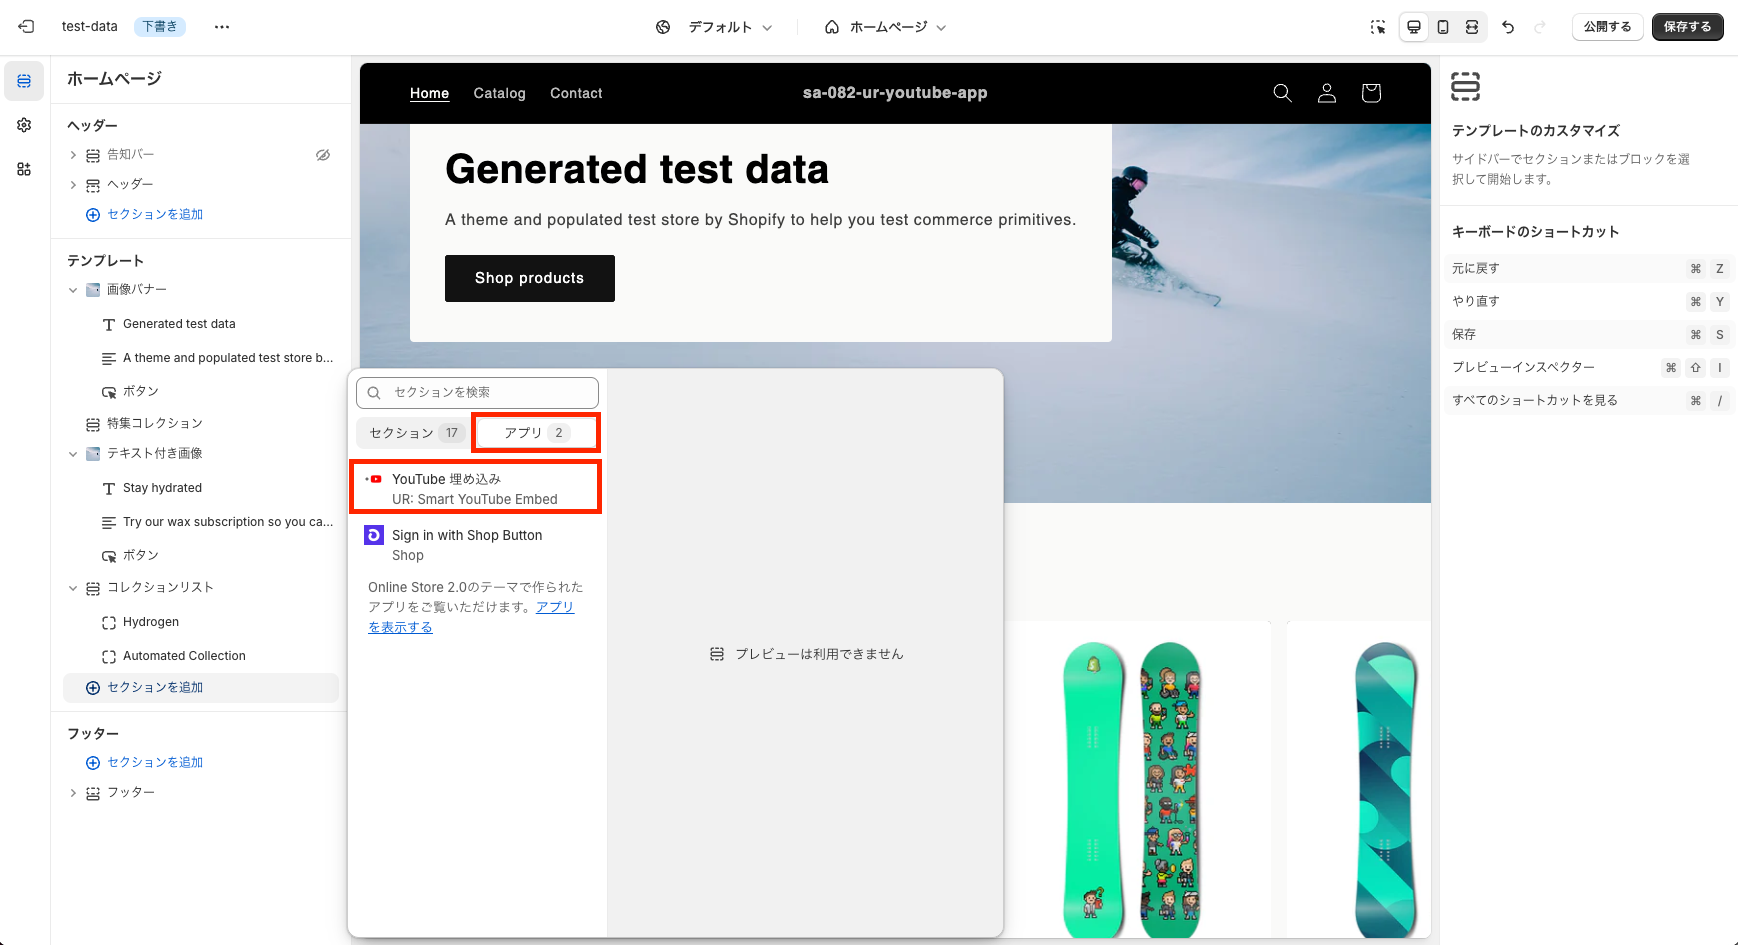The image size is (1738, 945).
Task: Expand the フッター section chevron
Action: click(72, 792)
